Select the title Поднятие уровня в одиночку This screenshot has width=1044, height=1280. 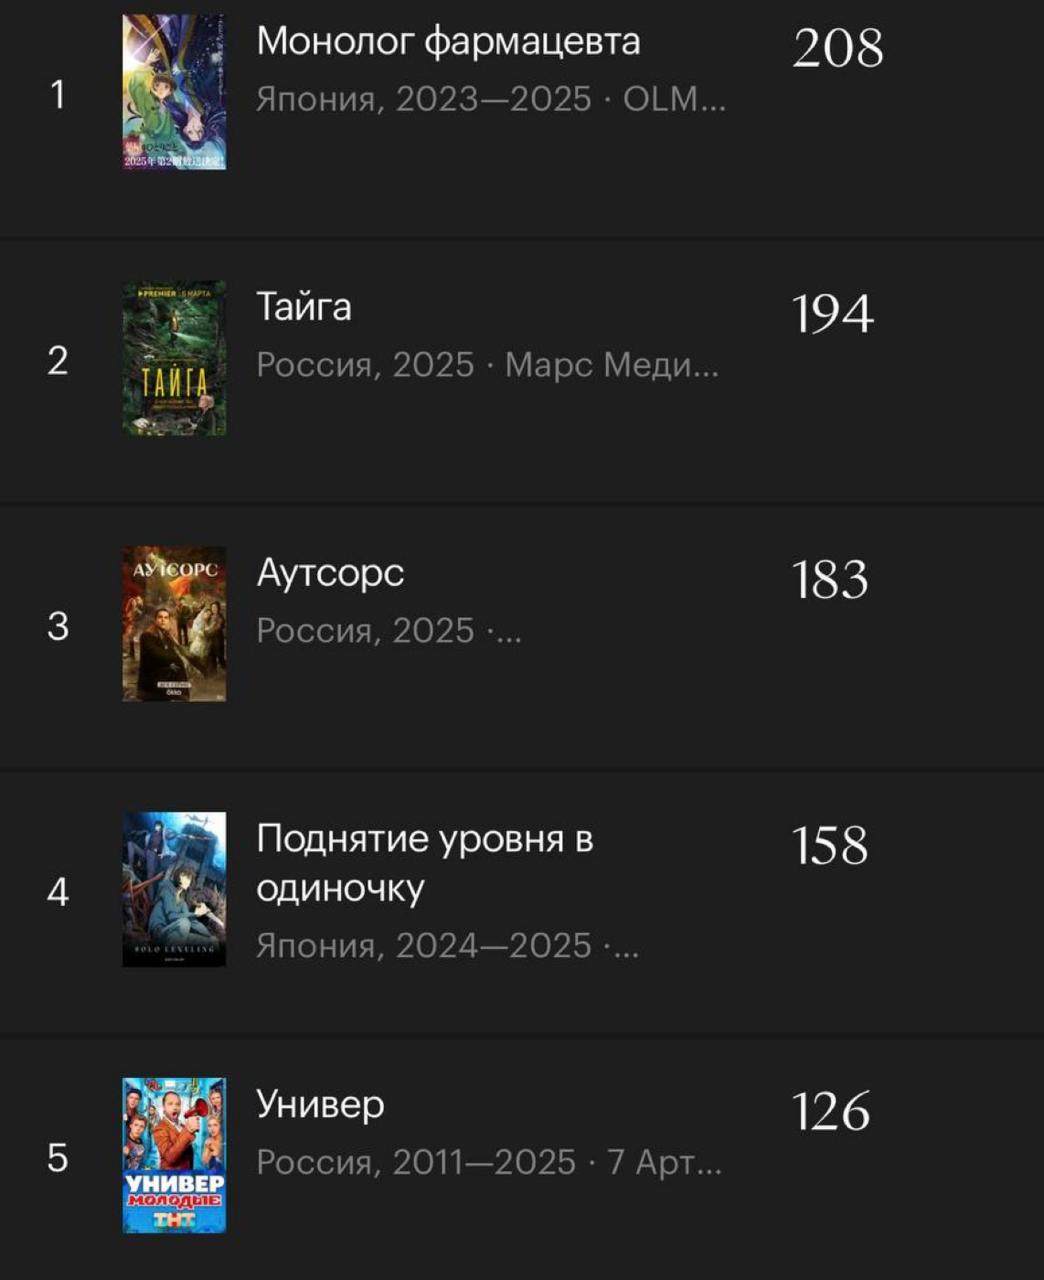(x=424, y=862)
